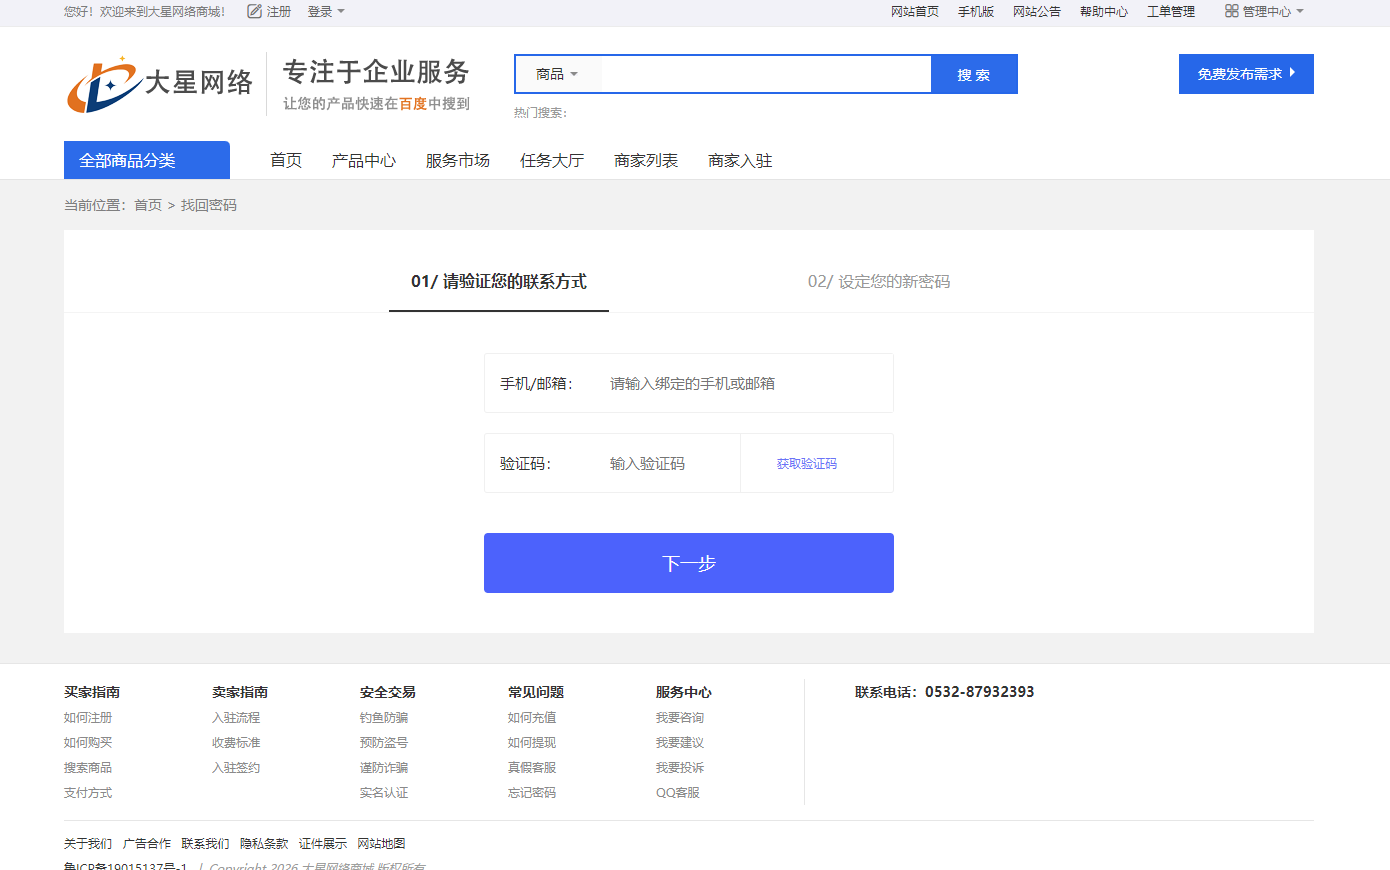The image size is (1390, 870).
Task: Open the 服务市场 nav item
Action: pyautogui.click(x=457, y=160)
